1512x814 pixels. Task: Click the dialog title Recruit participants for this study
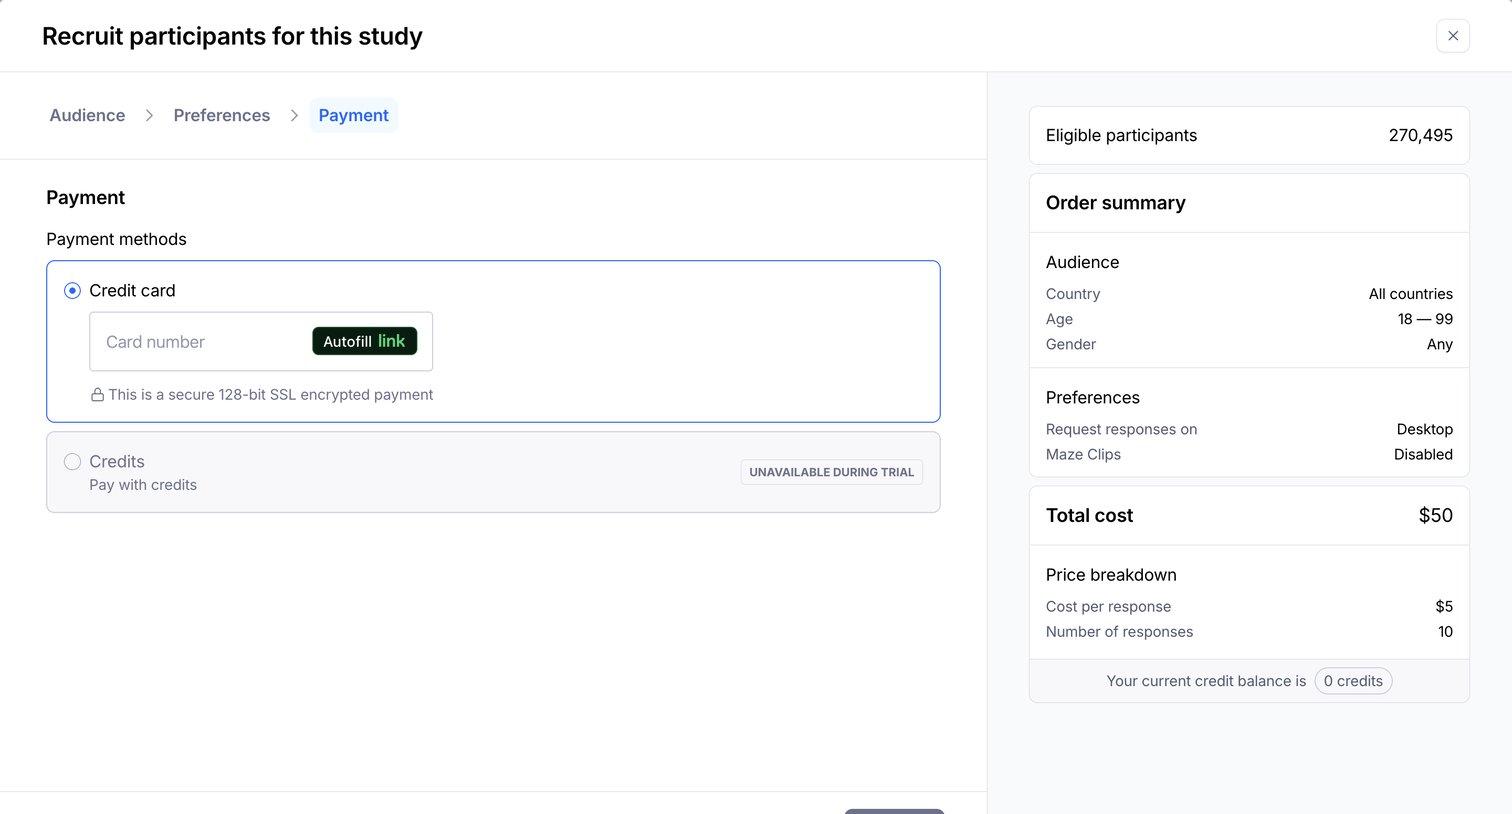click(x=232, y=36)
